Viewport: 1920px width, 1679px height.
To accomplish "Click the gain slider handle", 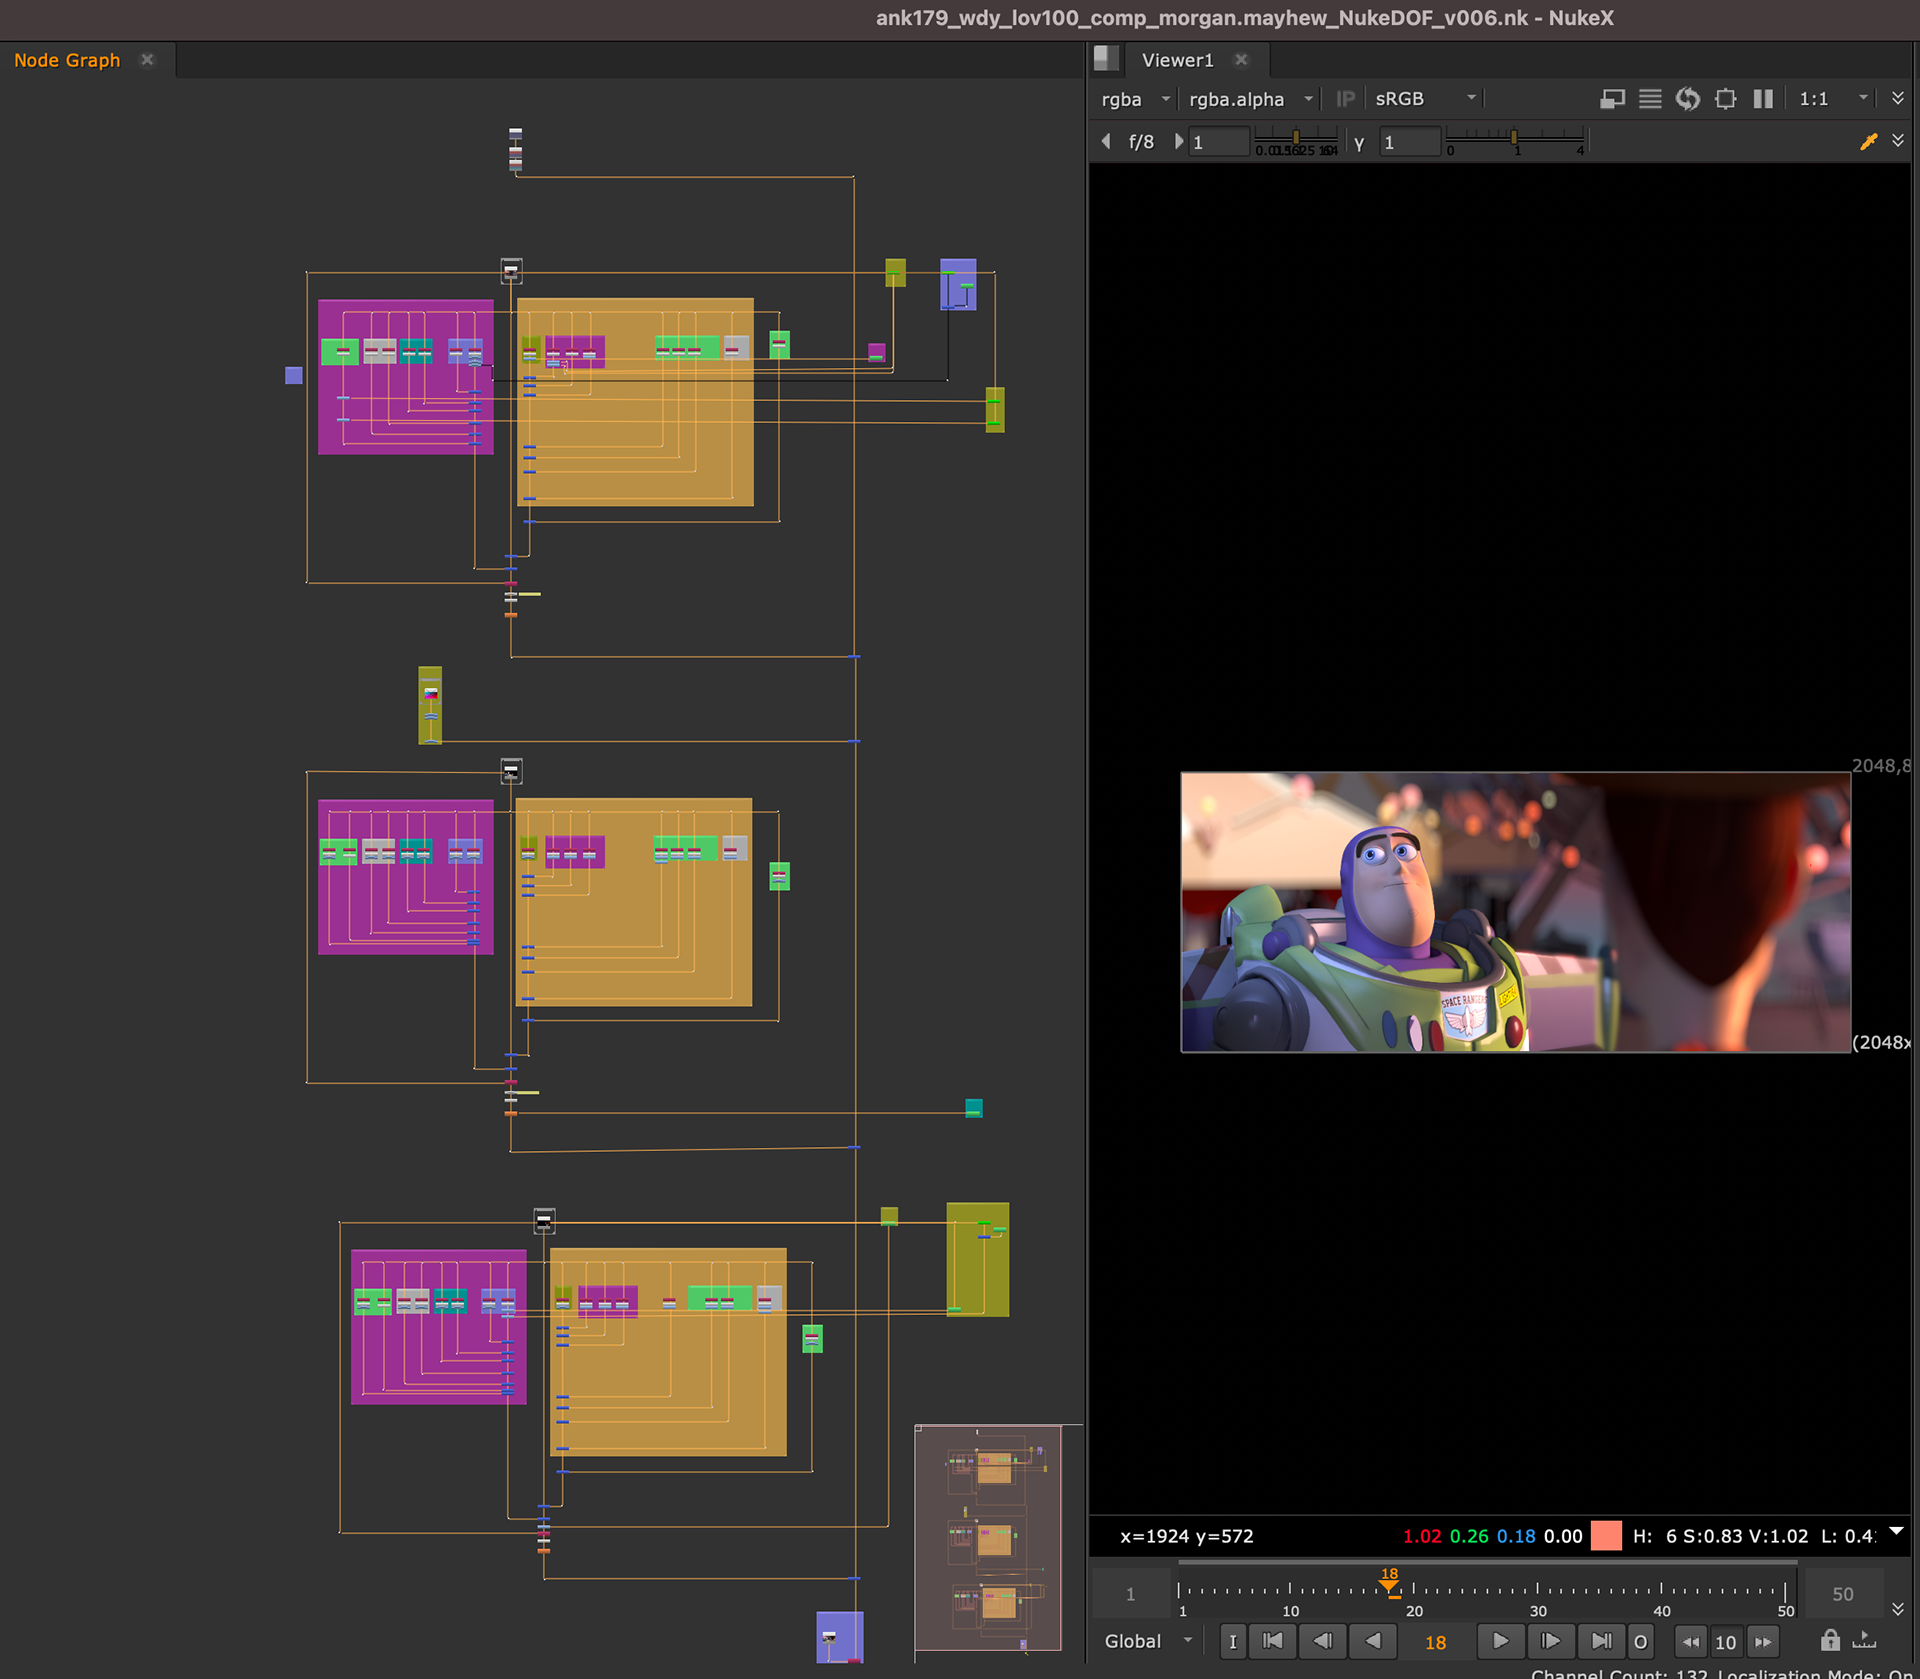I will pos(1296,136).
